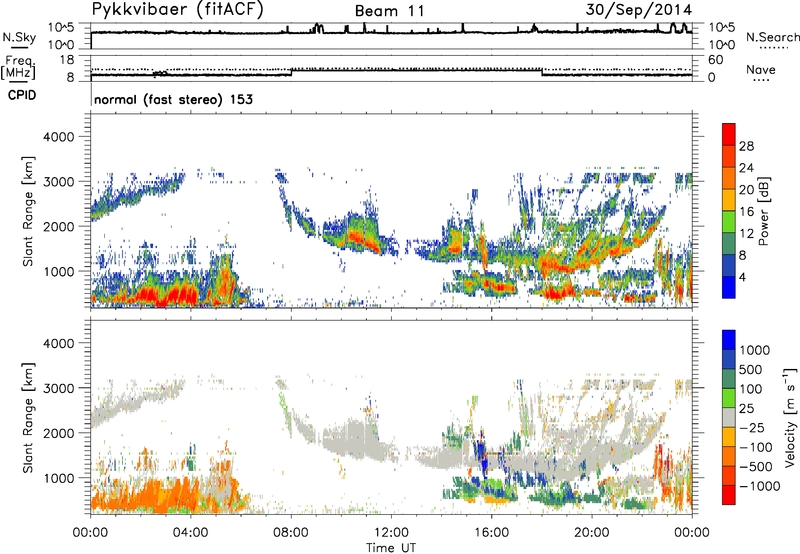
Task: Click the '4000' tick in power panel
Action: [58, 137]
